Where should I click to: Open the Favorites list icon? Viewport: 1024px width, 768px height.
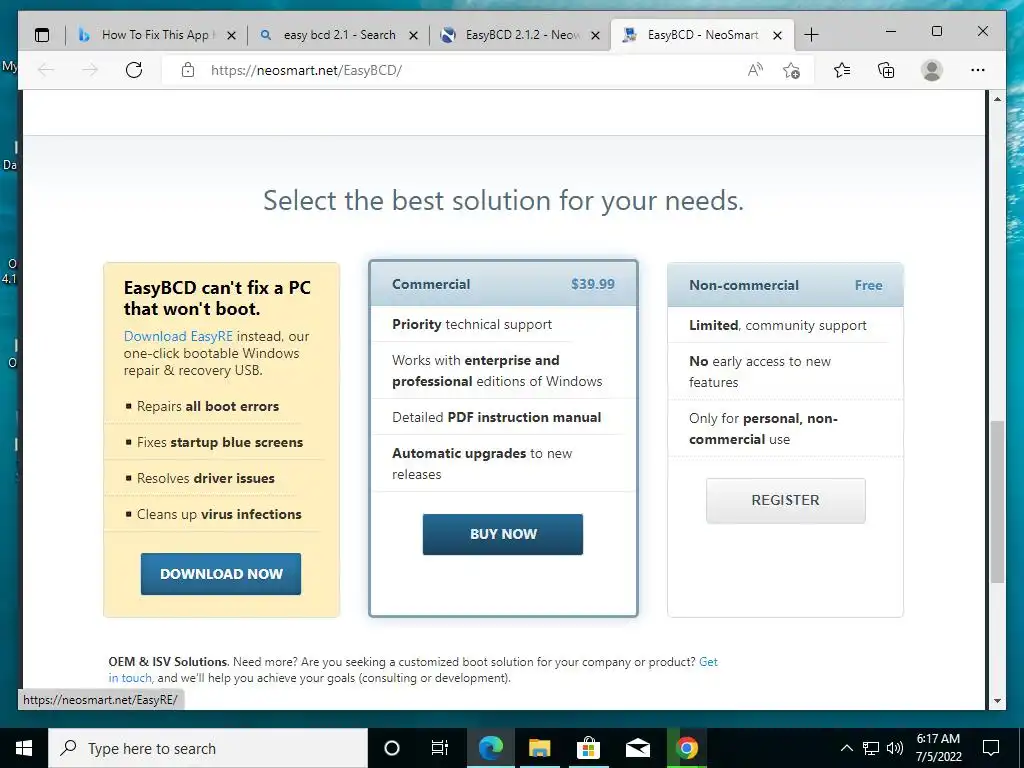click(842, 70)
